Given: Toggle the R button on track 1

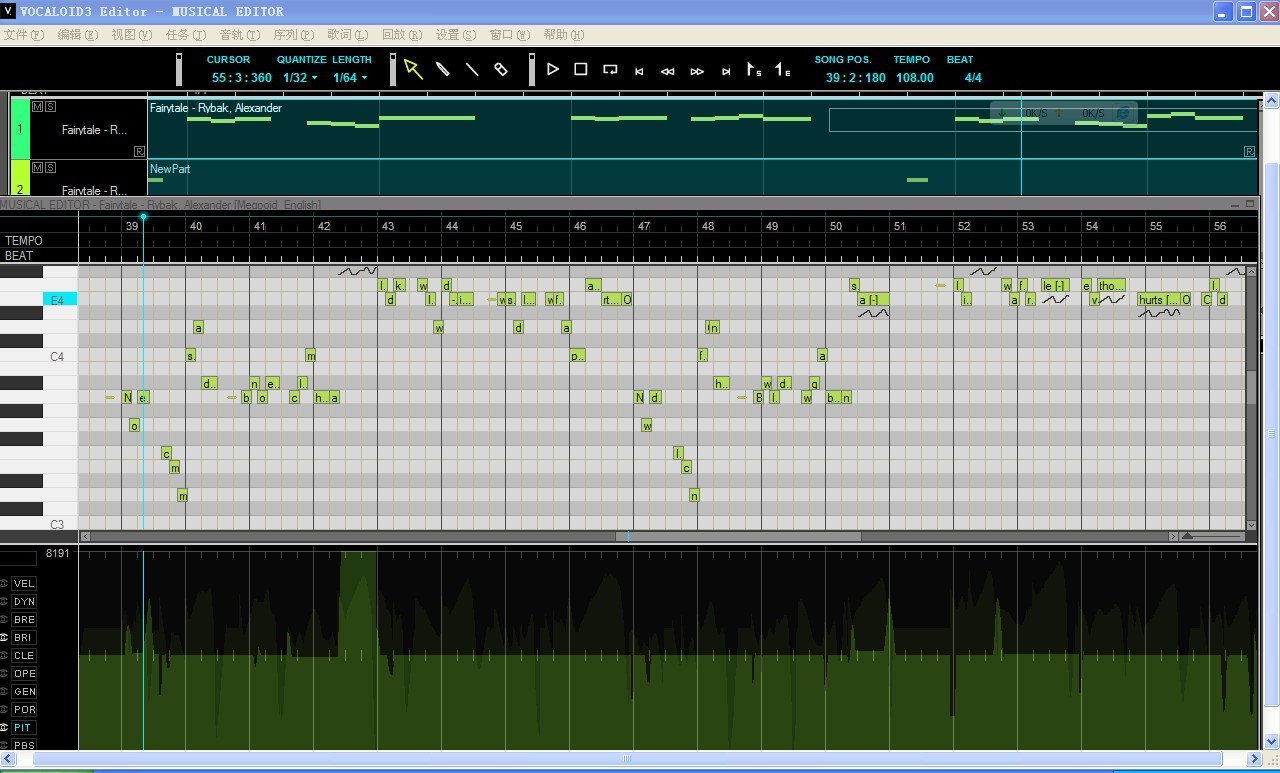Looking at the screenshot, I should pos(140,151).
